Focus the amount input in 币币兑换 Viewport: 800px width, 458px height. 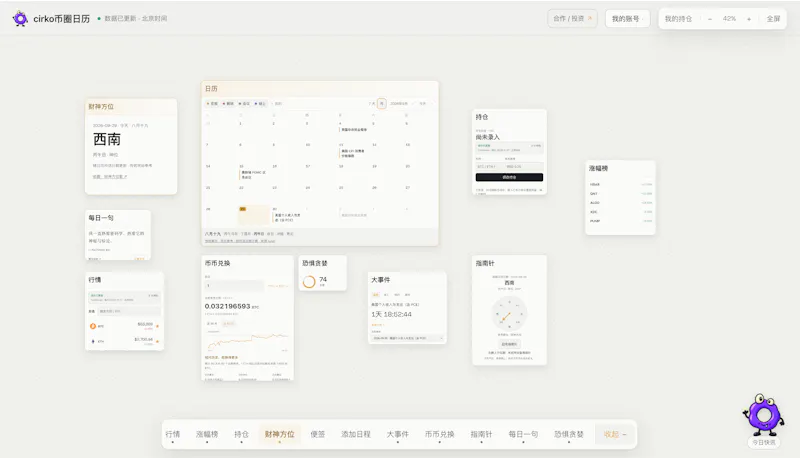click(234, 286)
